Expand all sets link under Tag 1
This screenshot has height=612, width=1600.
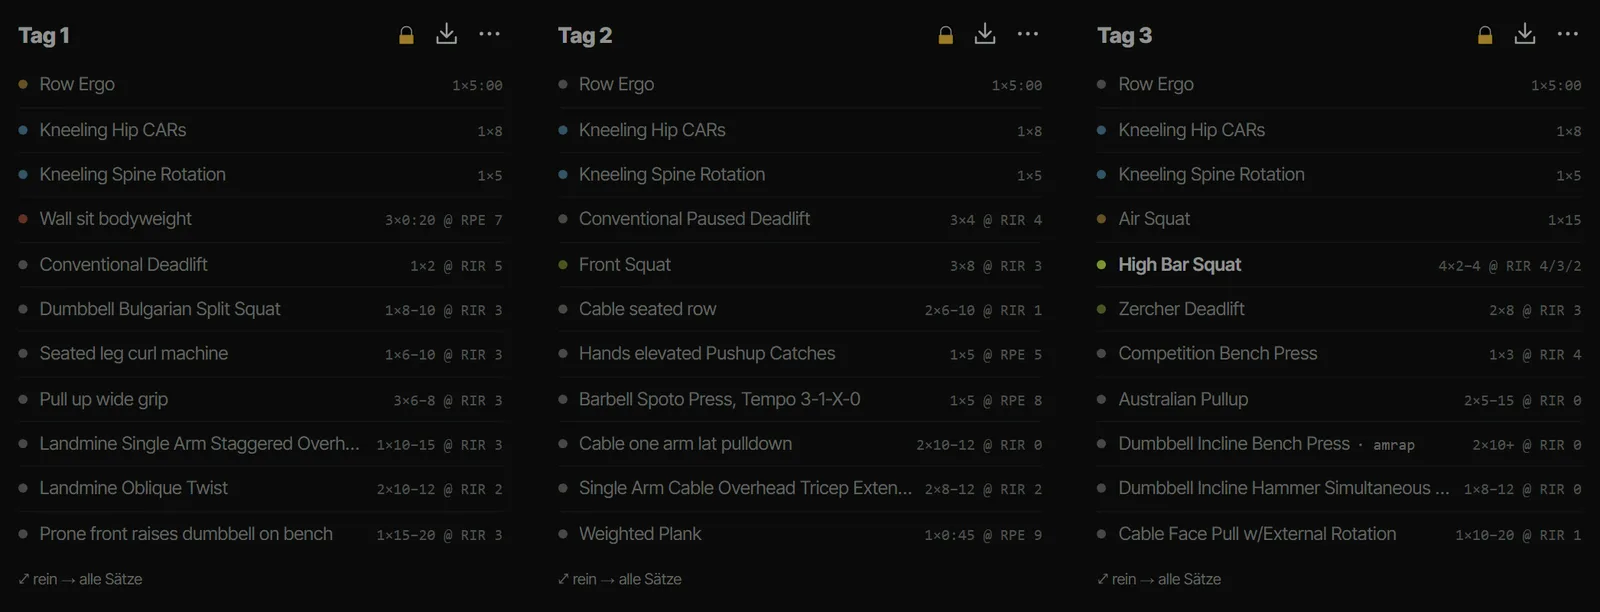pyautogui.click(x=80, y=579)
